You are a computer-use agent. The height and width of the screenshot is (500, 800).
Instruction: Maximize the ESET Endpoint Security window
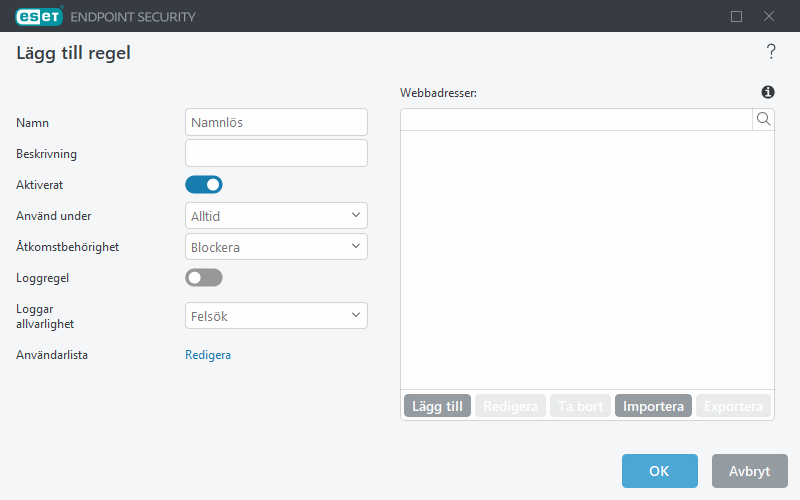[736, 16]
